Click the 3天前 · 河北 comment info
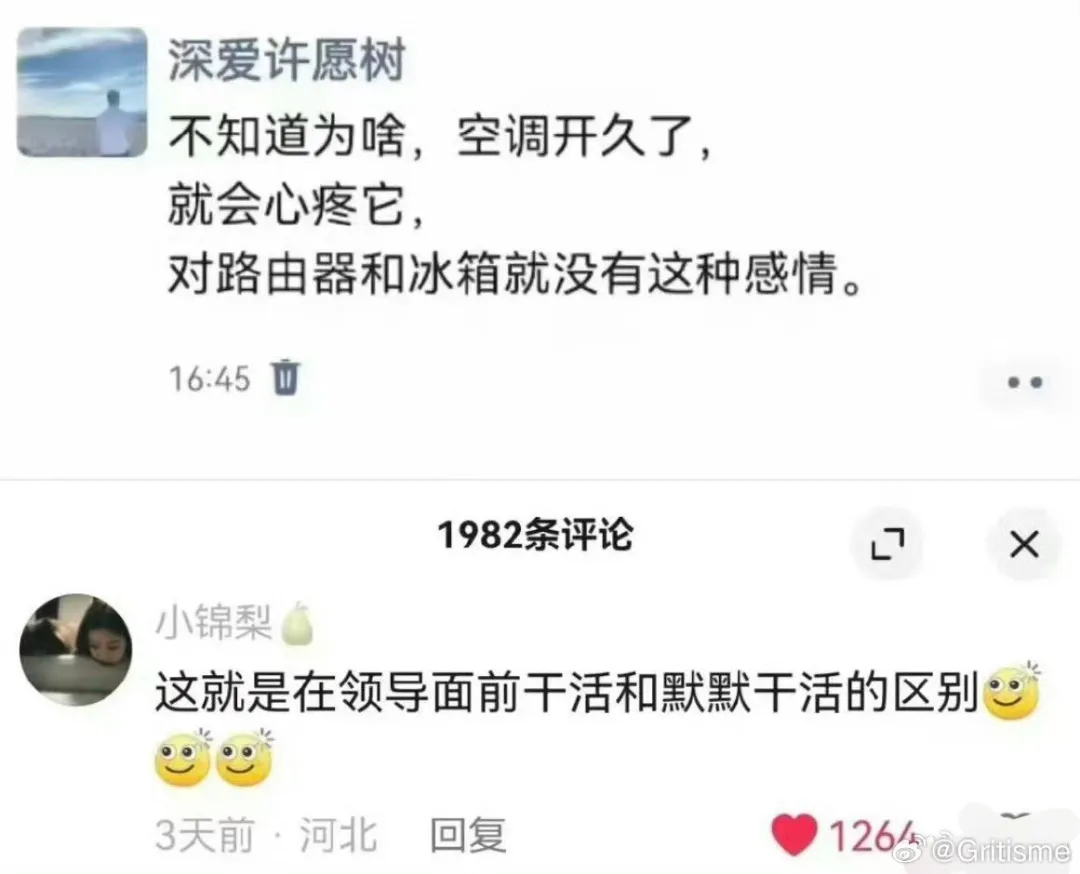 point(266,835)
